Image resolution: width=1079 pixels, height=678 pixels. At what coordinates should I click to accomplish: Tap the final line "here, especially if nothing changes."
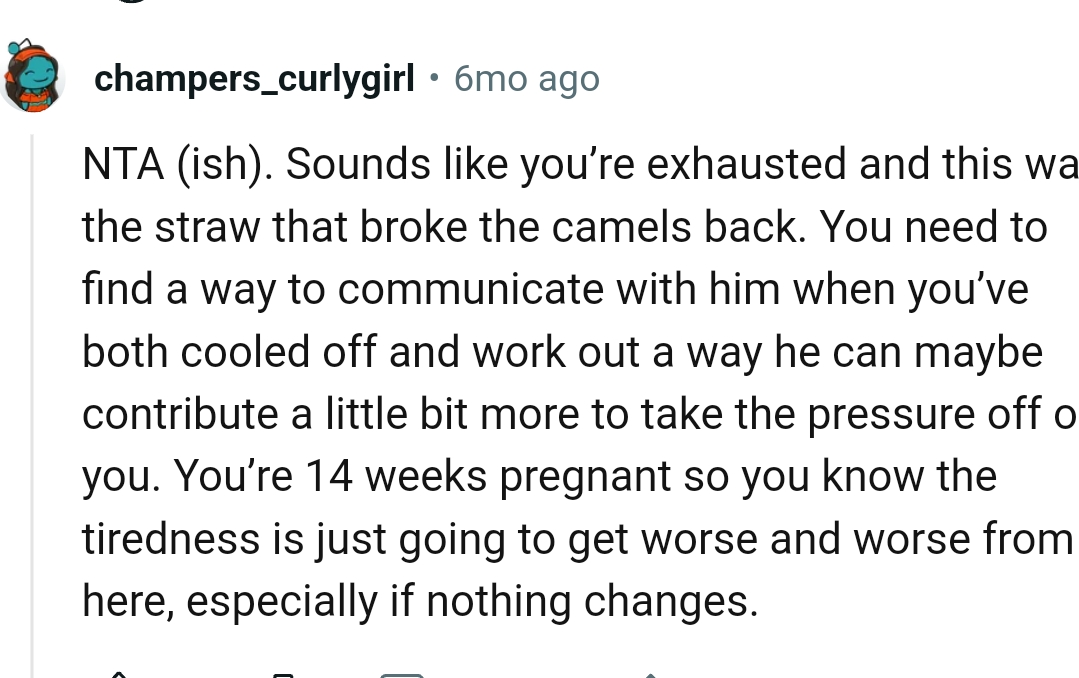click(419, 602)
